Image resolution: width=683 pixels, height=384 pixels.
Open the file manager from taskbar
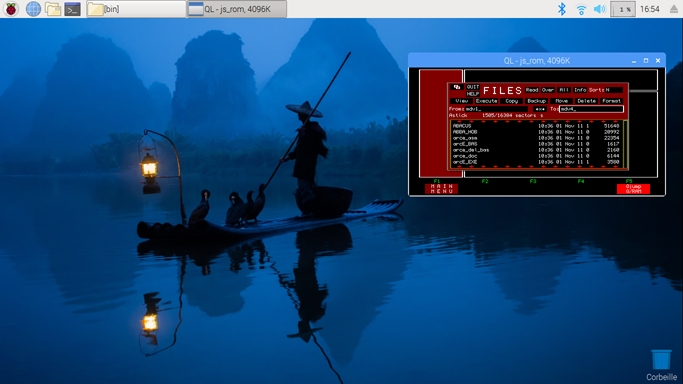pos(53,9)
